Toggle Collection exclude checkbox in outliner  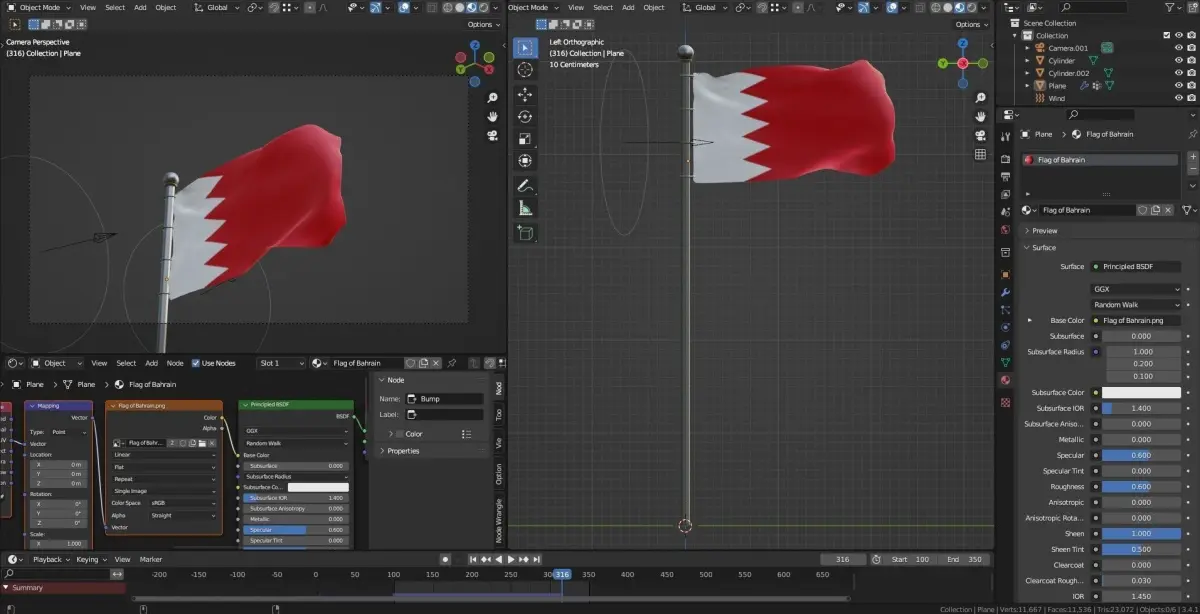click(x=1167, y=36)
